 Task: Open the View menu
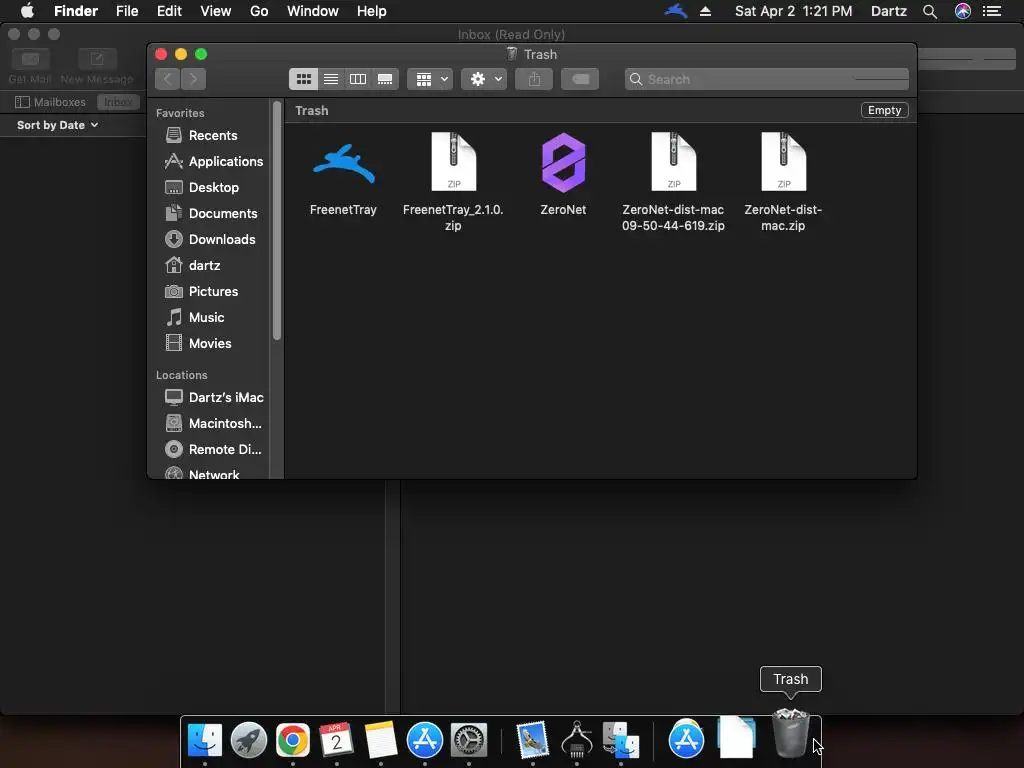pyautogui.click(x=216, y=11)
